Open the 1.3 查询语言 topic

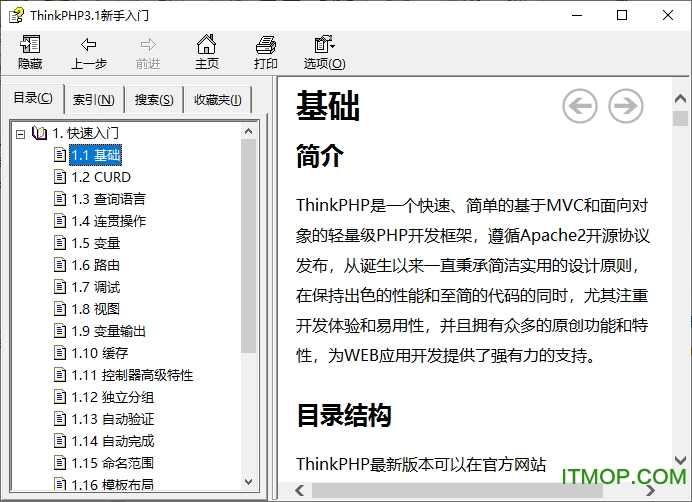point(109,199)
